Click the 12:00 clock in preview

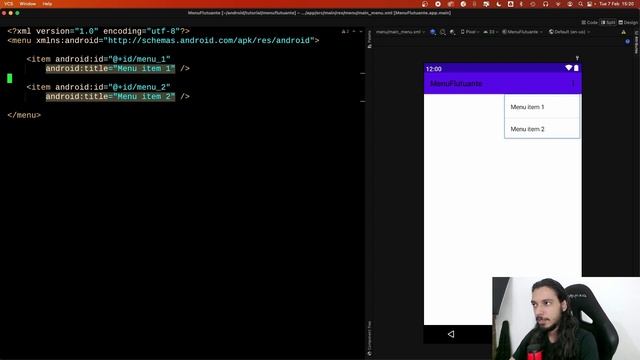(x=433, y=69)
